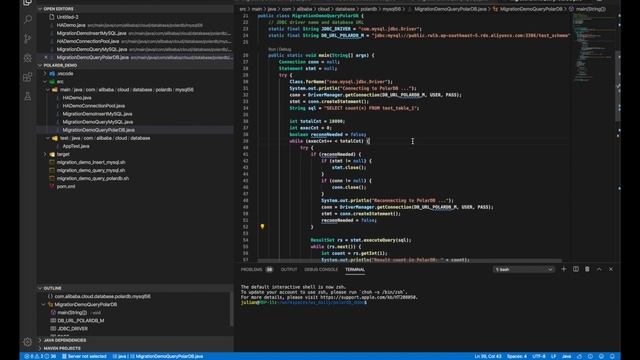Image resolution: width=640 pixels, height=360 pixels.
Task: Collapse the OPEN EDITORS section
Action: pos(40,9)
